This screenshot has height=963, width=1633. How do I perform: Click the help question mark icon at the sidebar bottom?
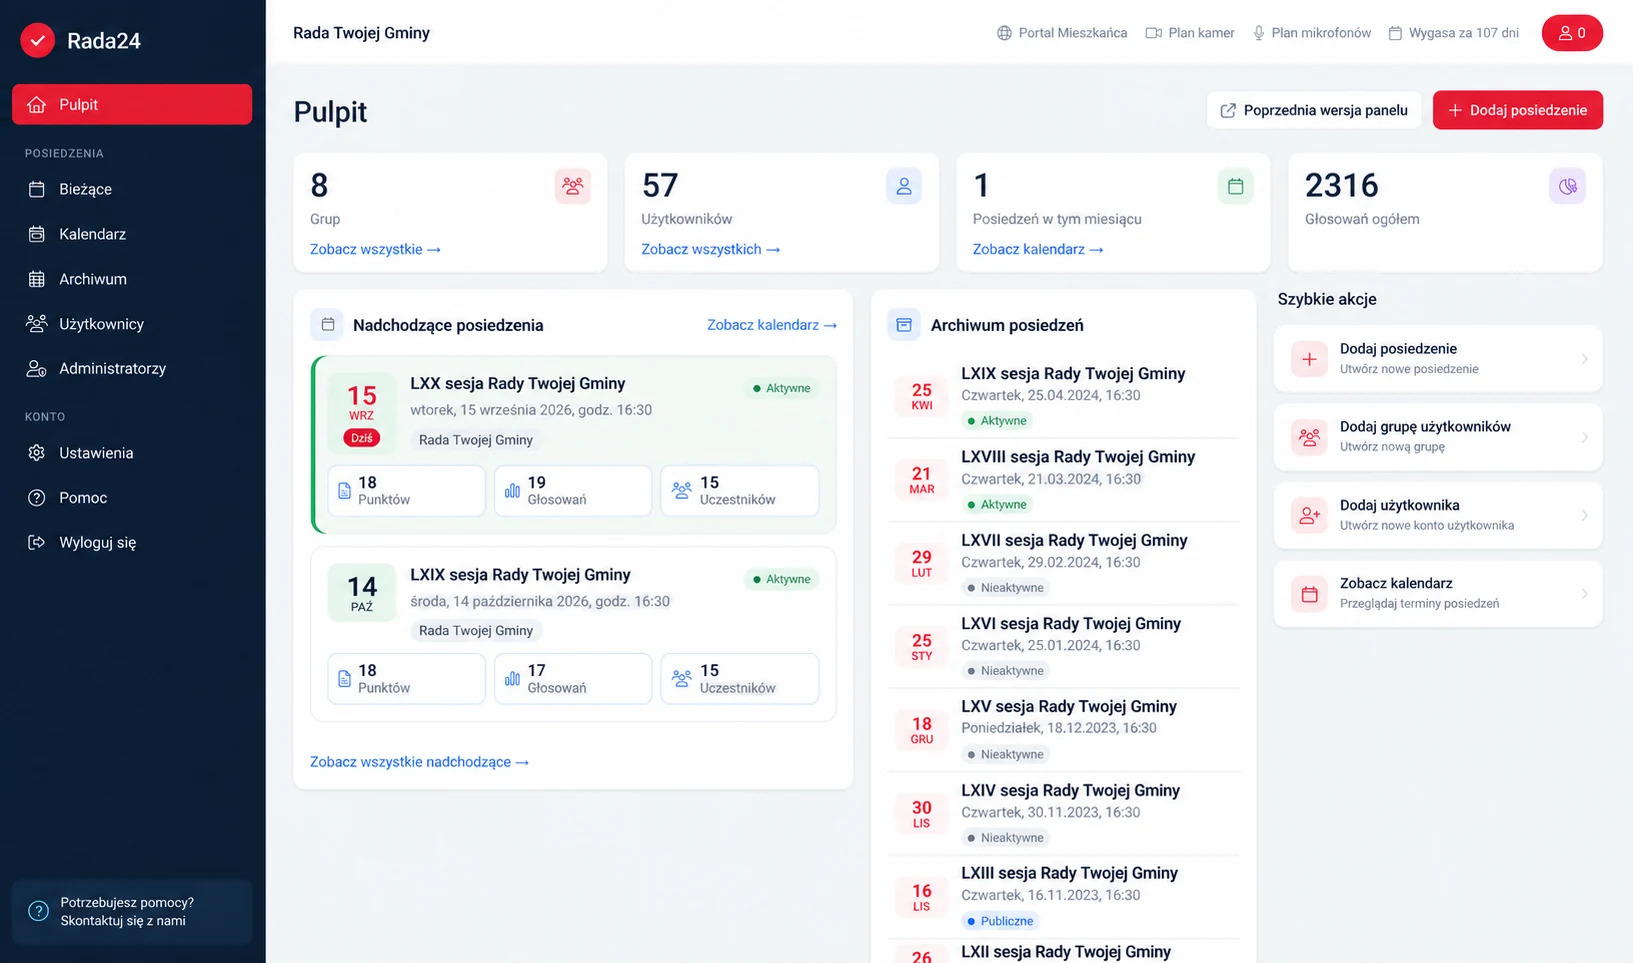[38, 911]
